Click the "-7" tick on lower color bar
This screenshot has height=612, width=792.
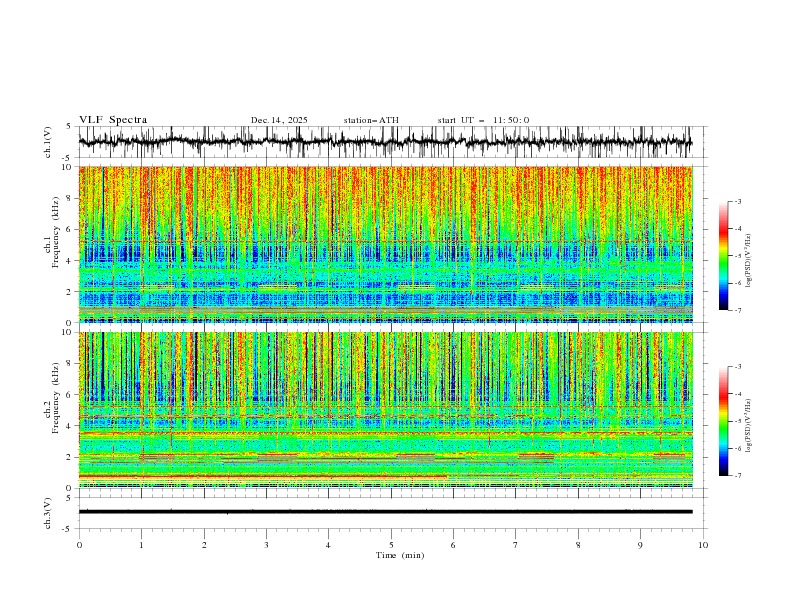coord(737,476)
